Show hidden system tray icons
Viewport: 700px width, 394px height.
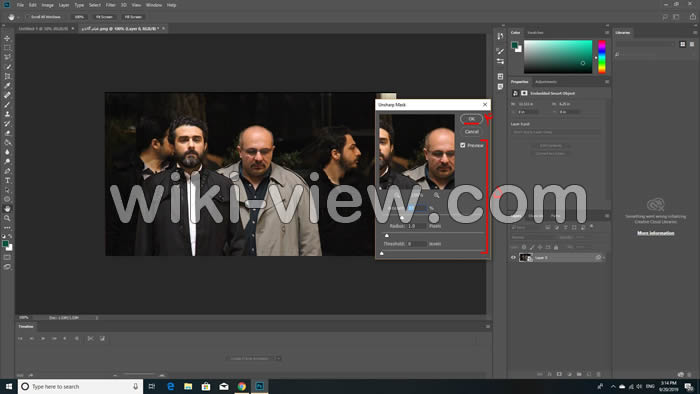point(612,386)
